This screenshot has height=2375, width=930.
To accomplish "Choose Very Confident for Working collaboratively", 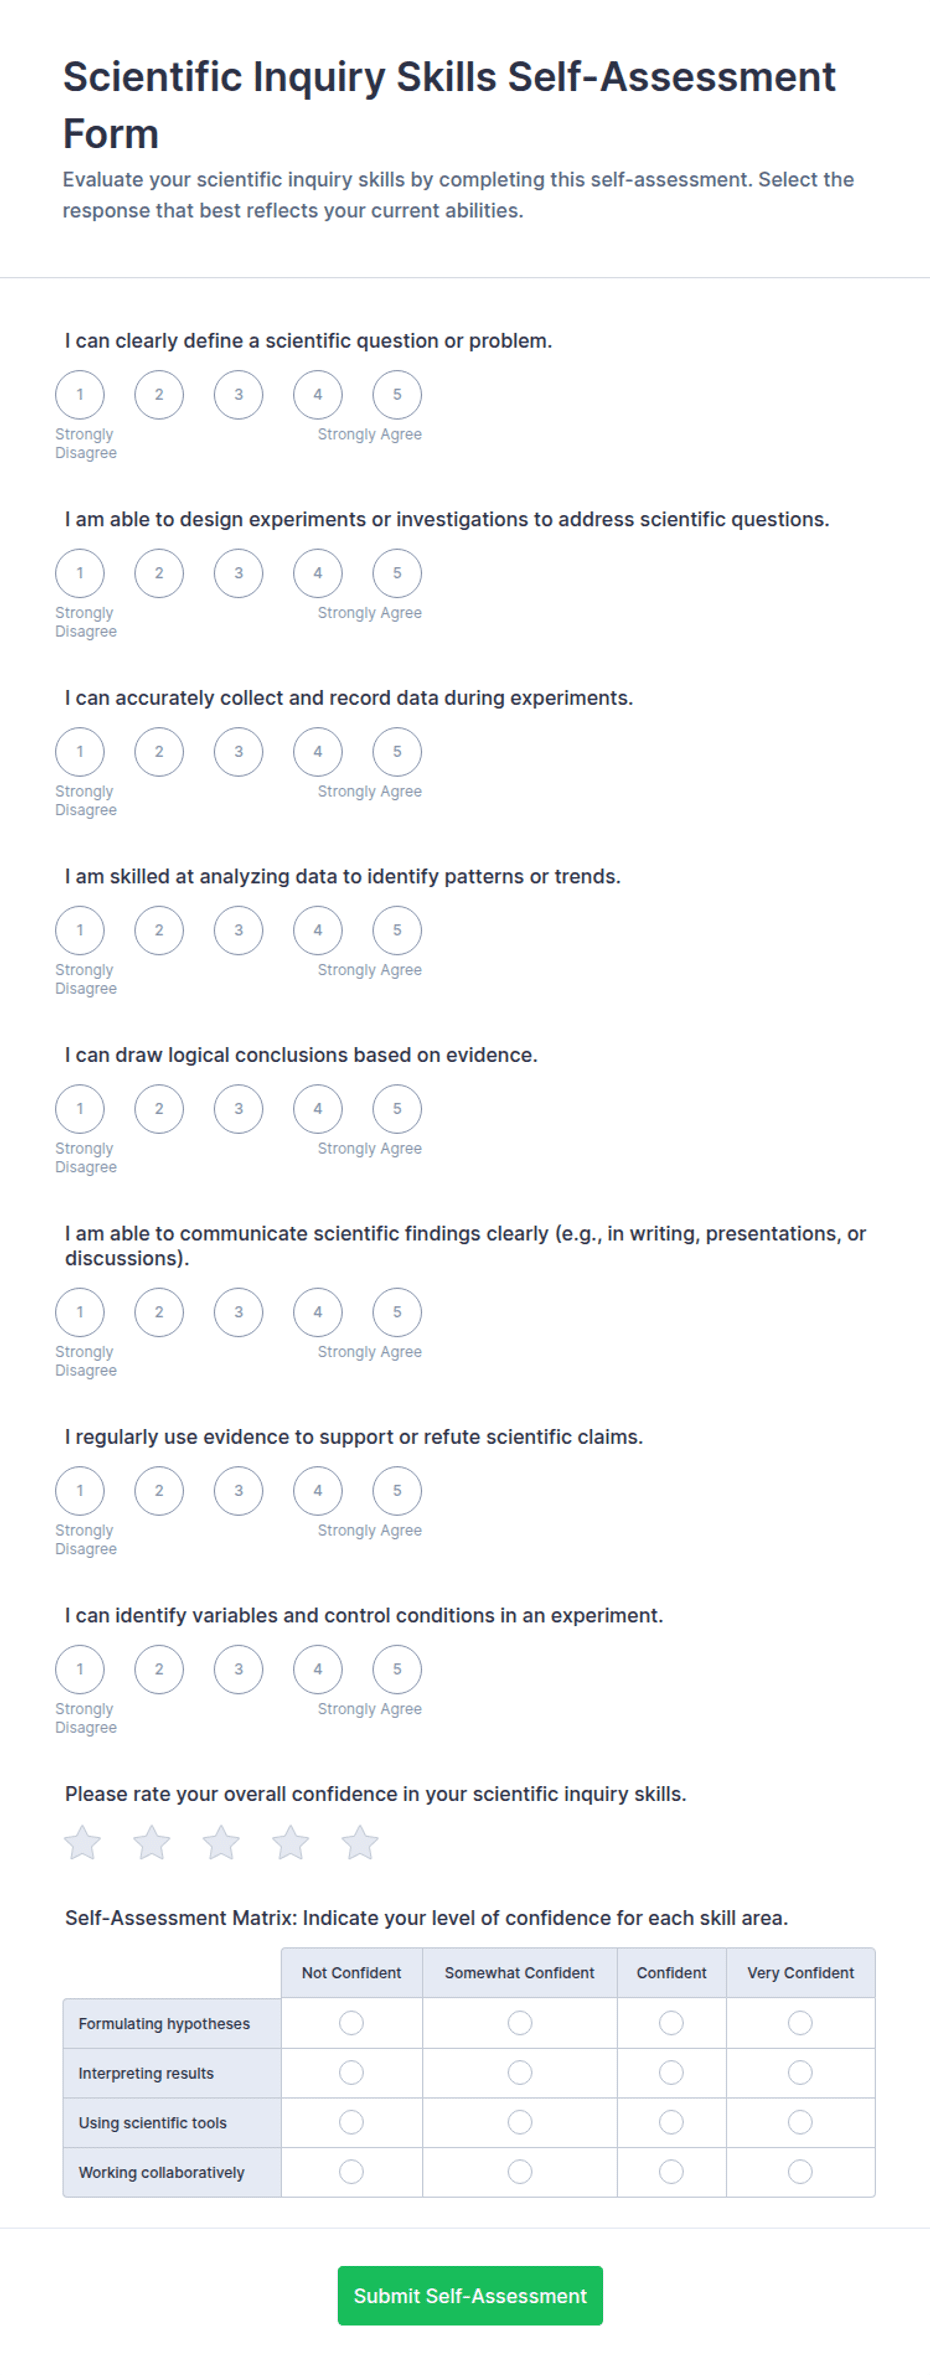I will pyautogui.click(x=800, y=2171).
